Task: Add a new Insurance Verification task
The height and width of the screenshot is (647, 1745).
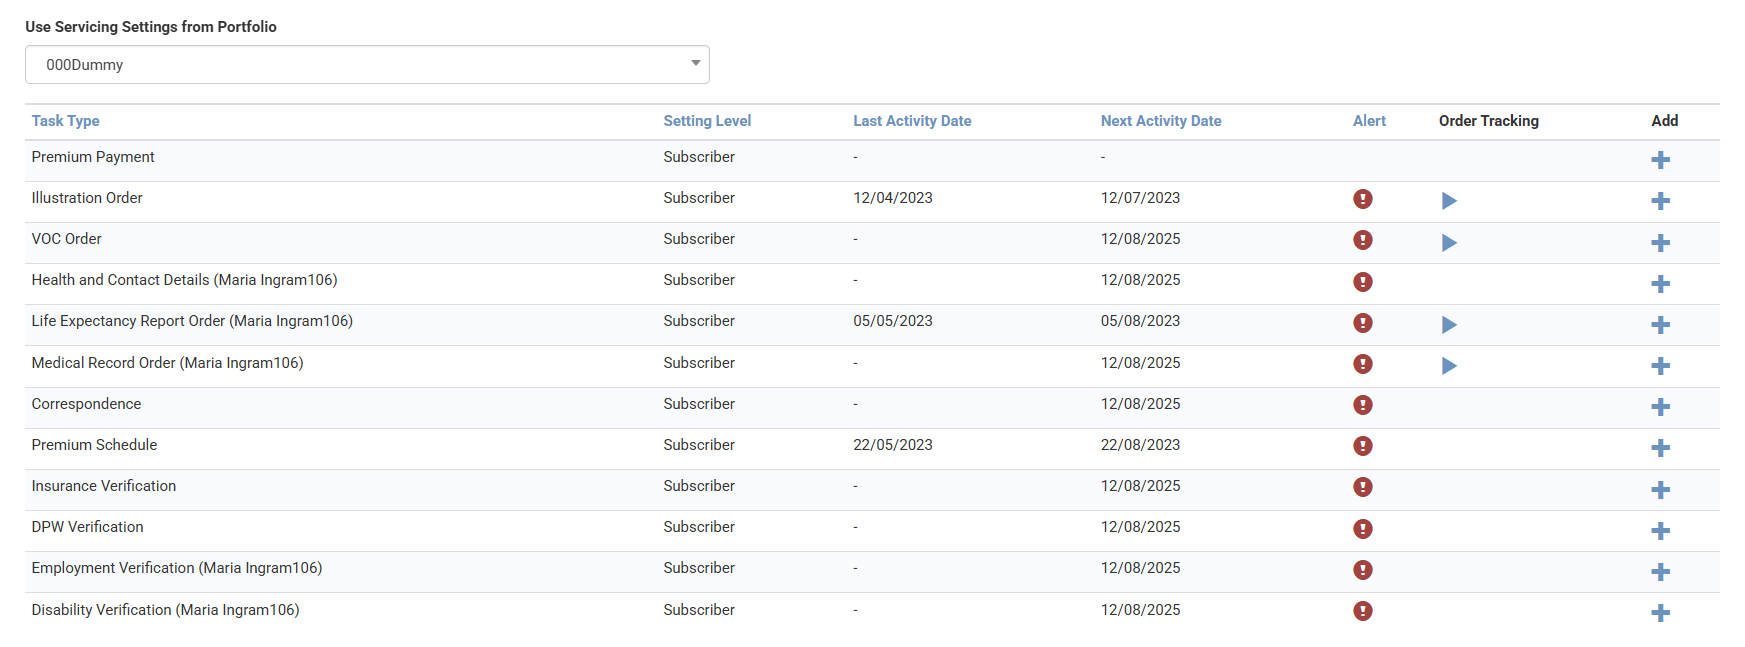Action: [x=1660, y=490]
